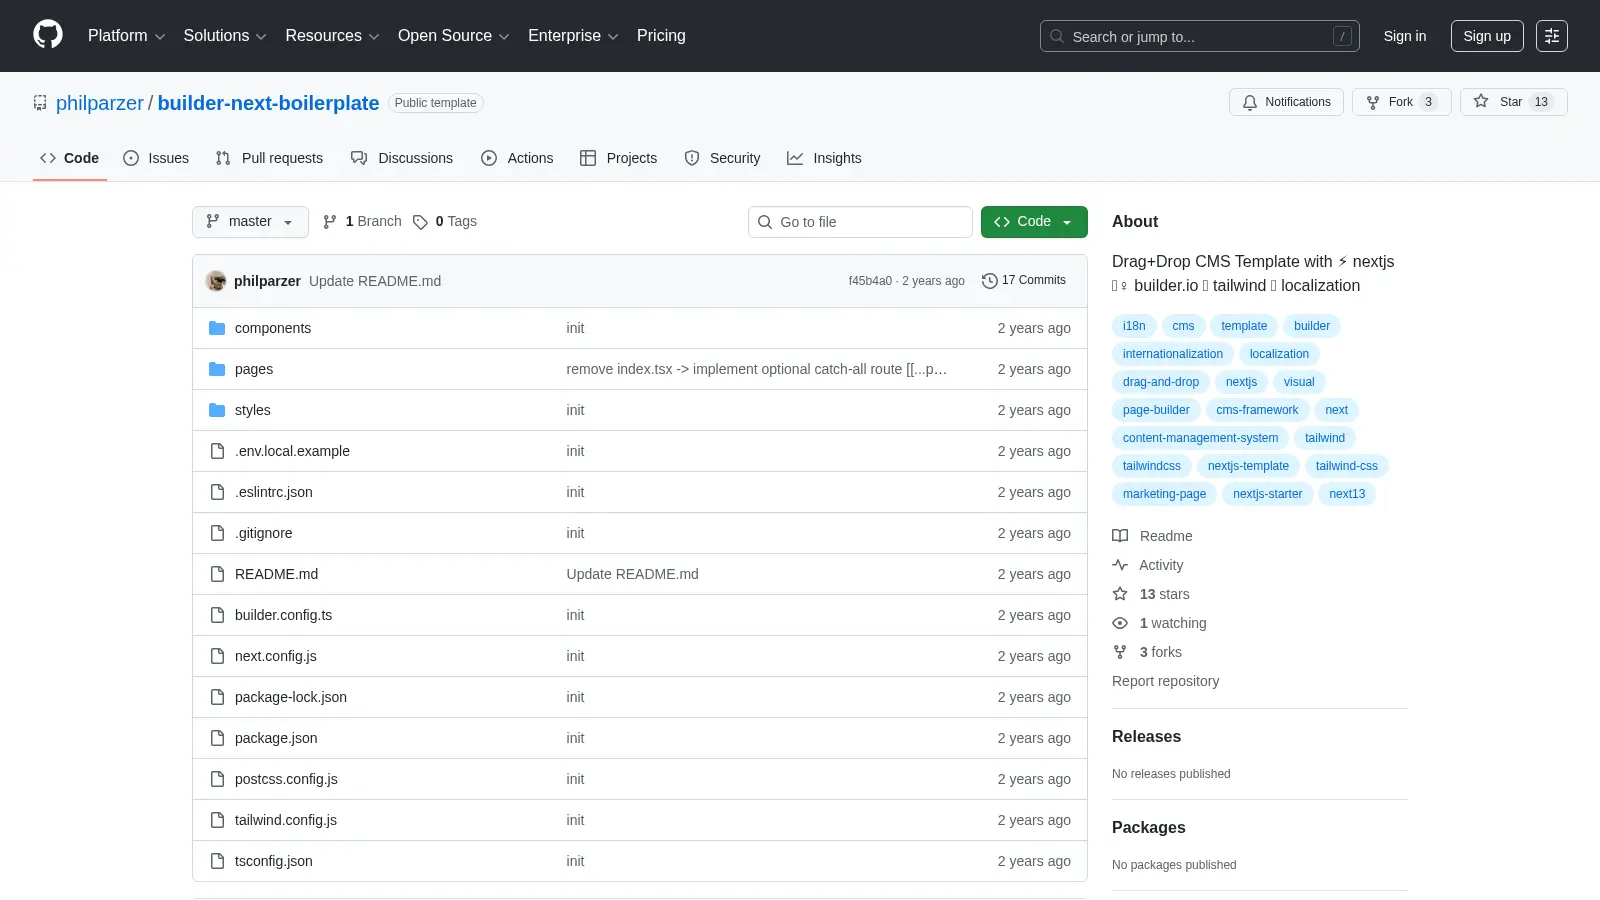Click file icon beside package.json
1600x900 pixels.
pos(217,738)
